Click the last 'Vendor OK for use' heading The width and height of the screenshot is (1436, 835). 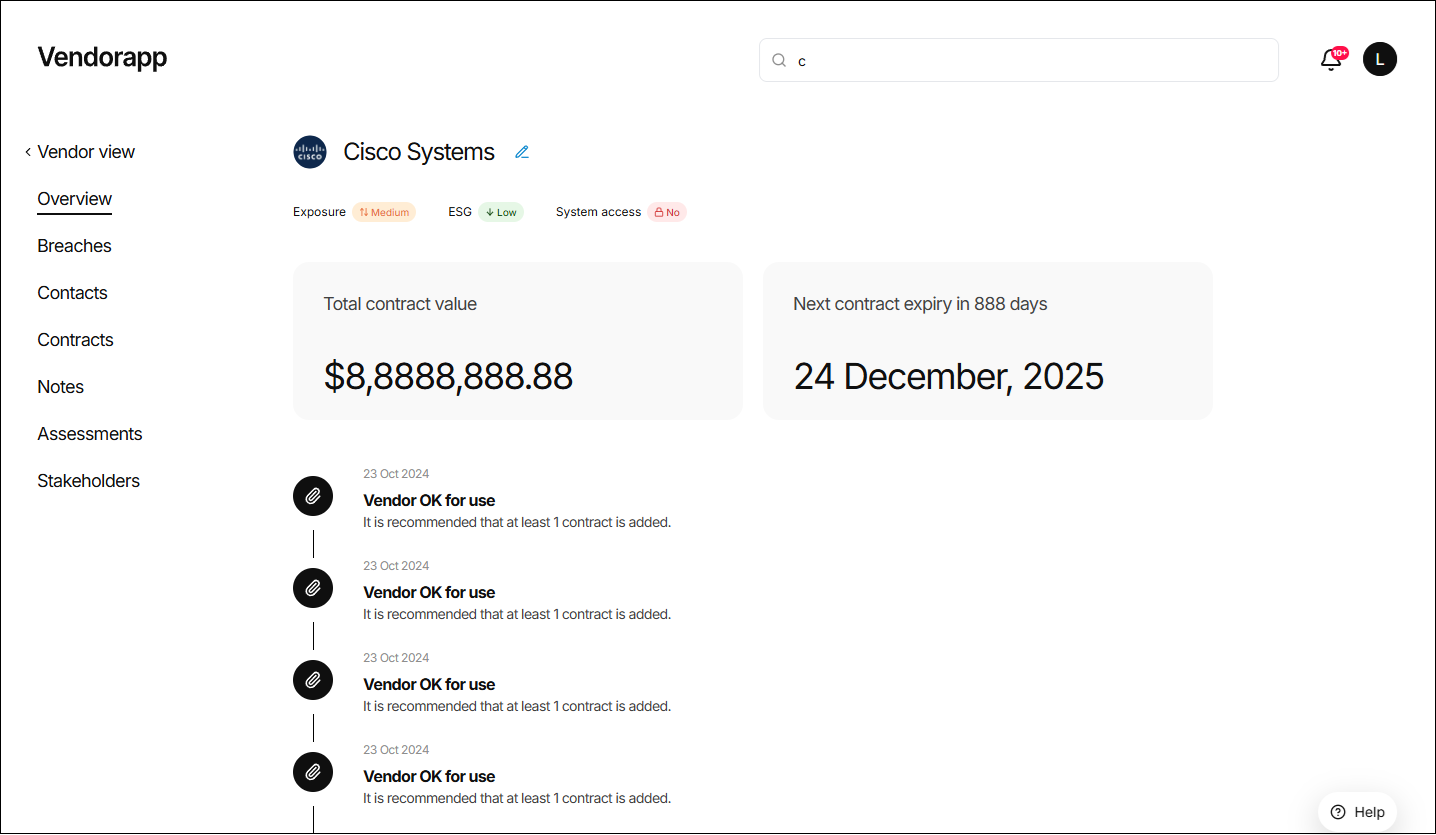tap(429, 776)
